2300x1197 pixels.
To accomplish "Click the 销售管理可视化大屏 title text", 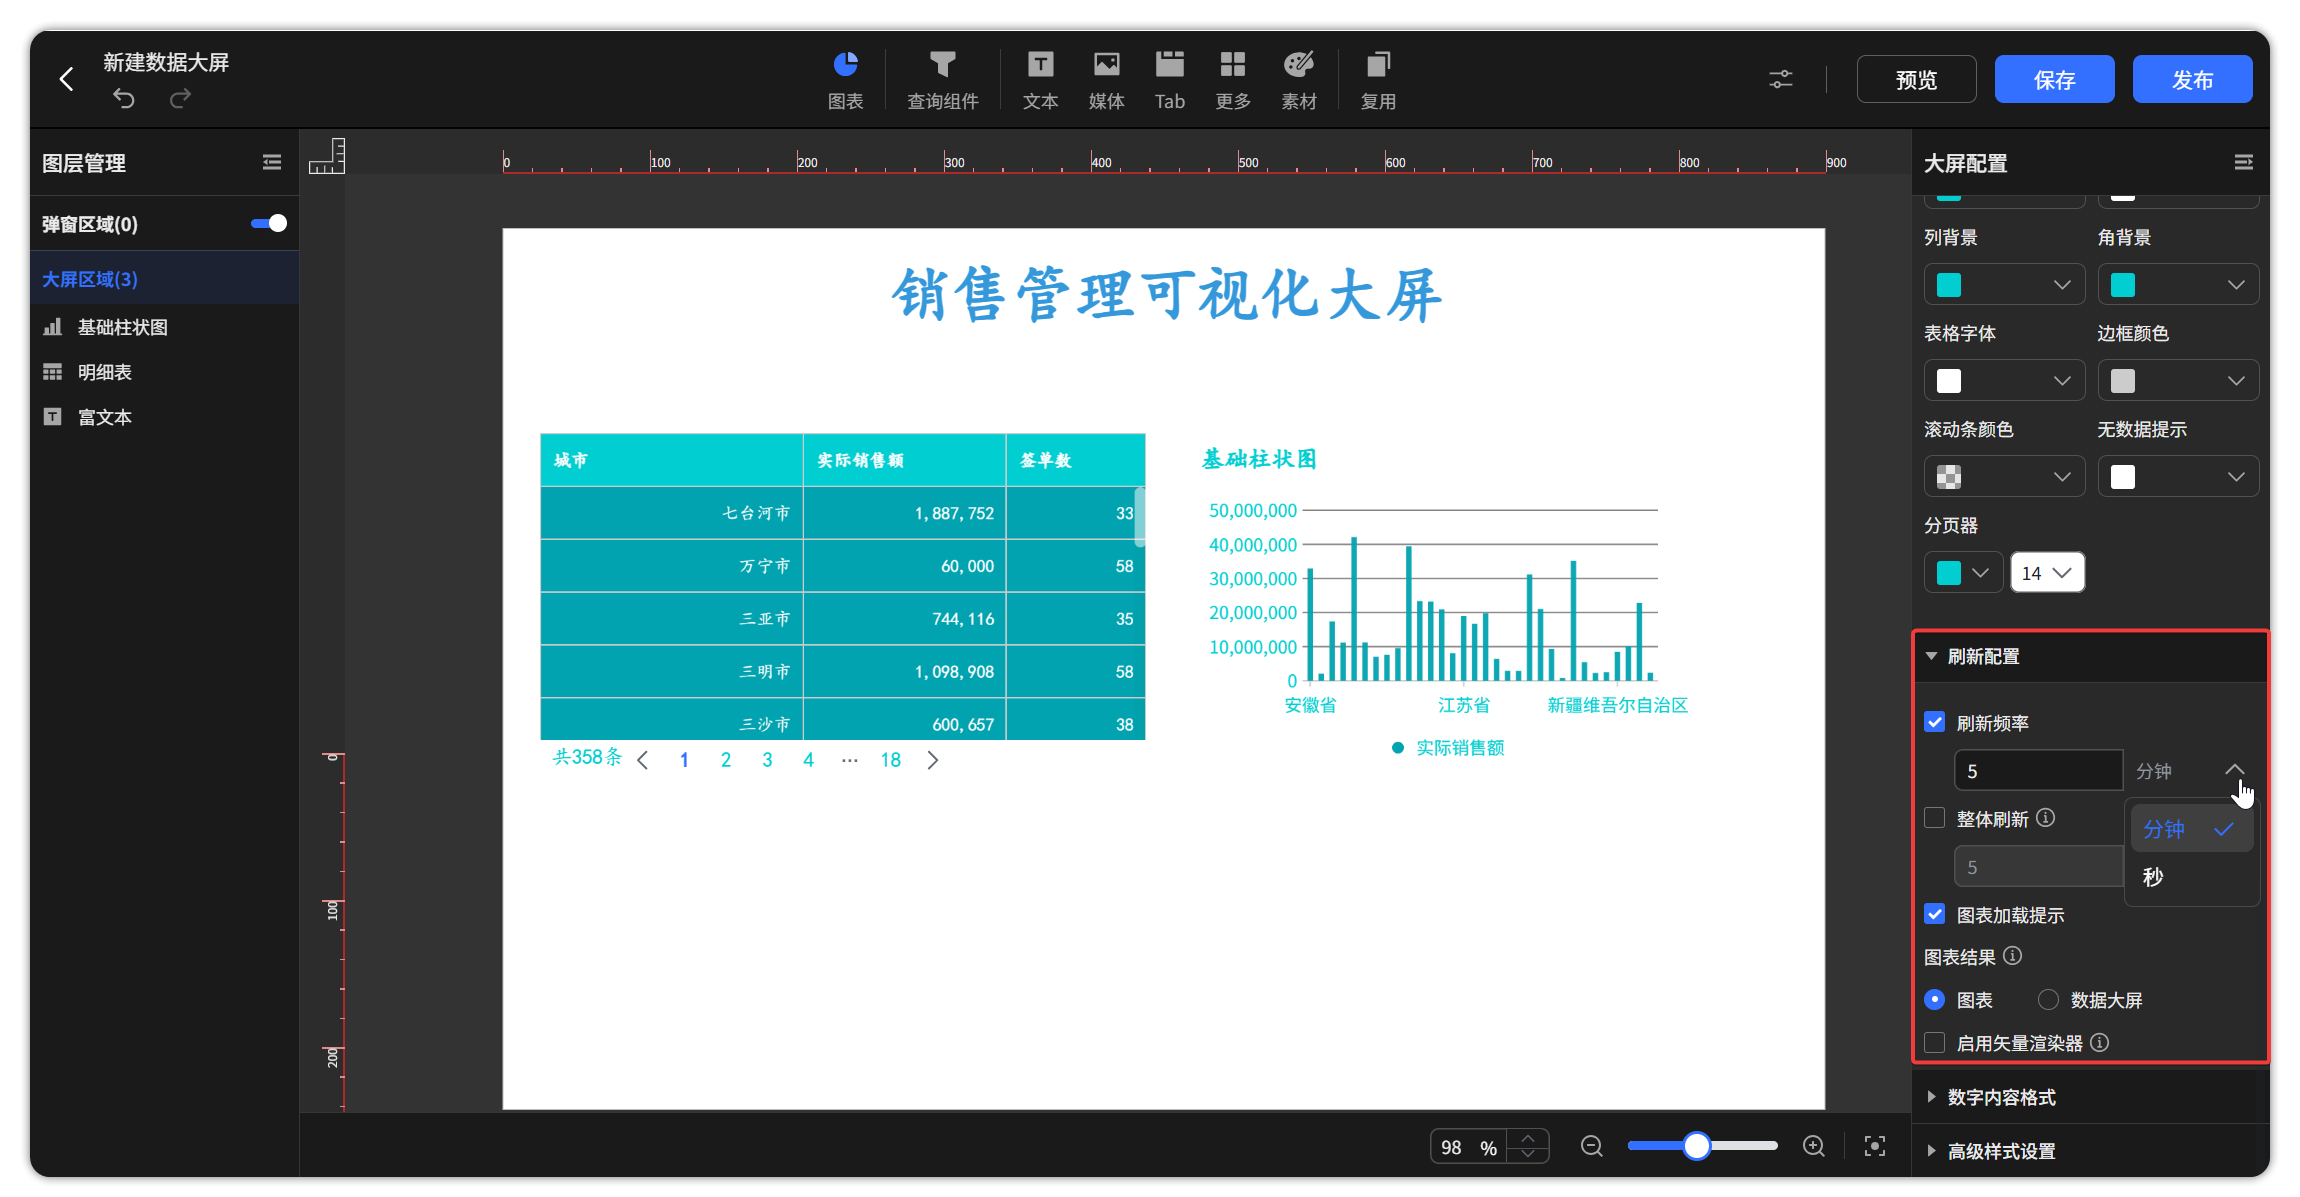I will pos(1166,295).
